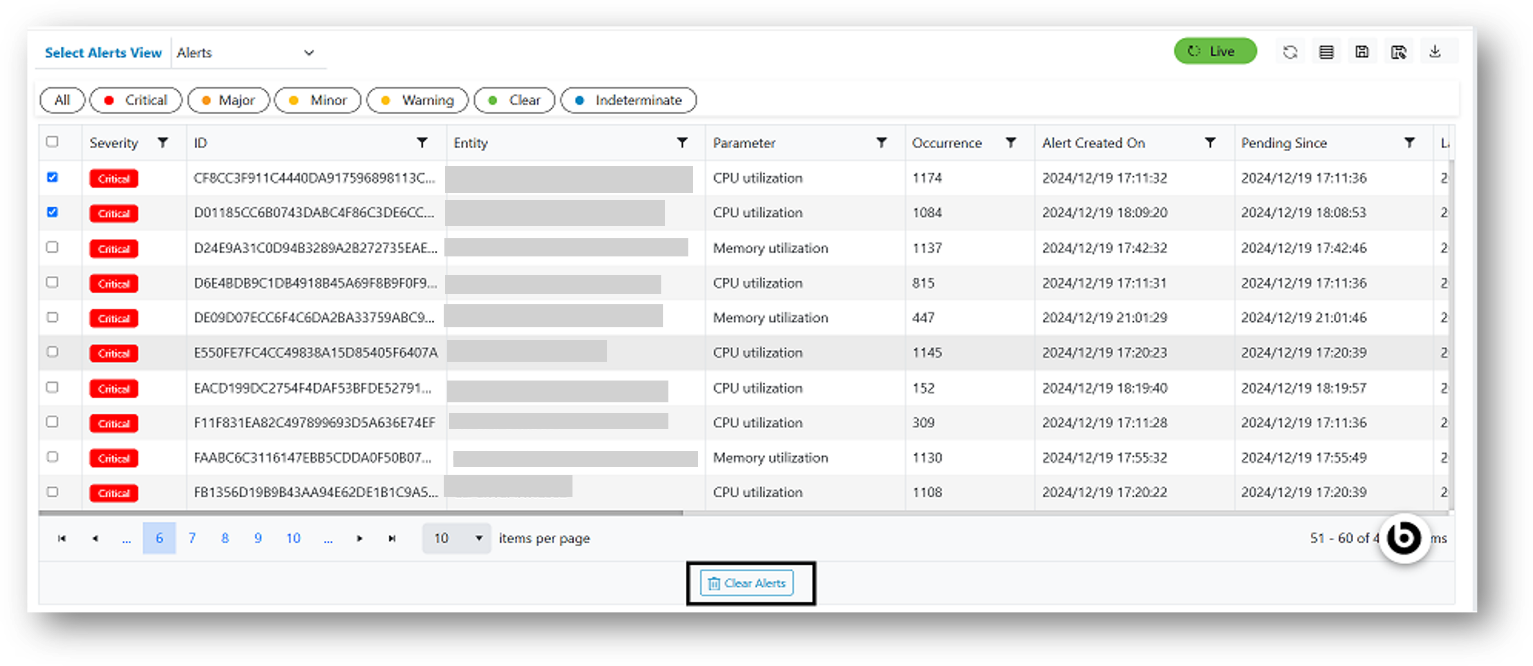Sort by Pending Since column header
Screen dimensions: 1533x666
pyautogui.click(x=1284, y=143)
